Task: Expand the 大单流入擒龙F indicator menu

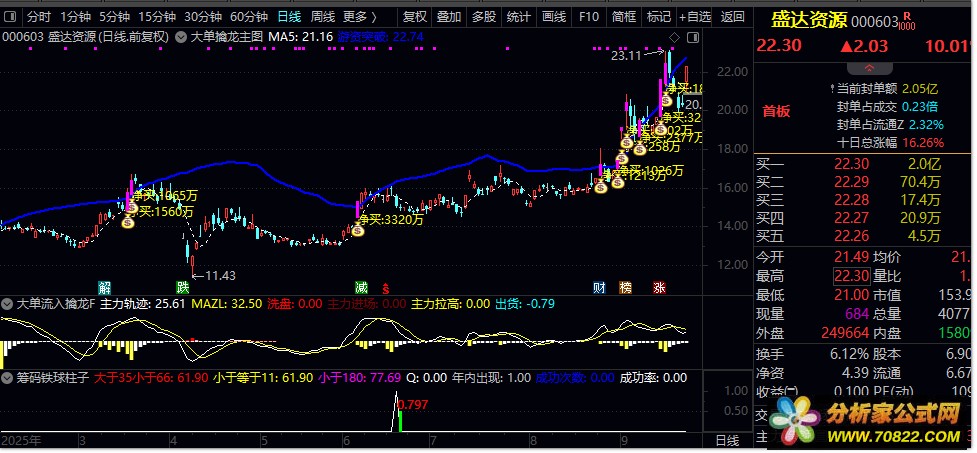Action: [7, 305]
